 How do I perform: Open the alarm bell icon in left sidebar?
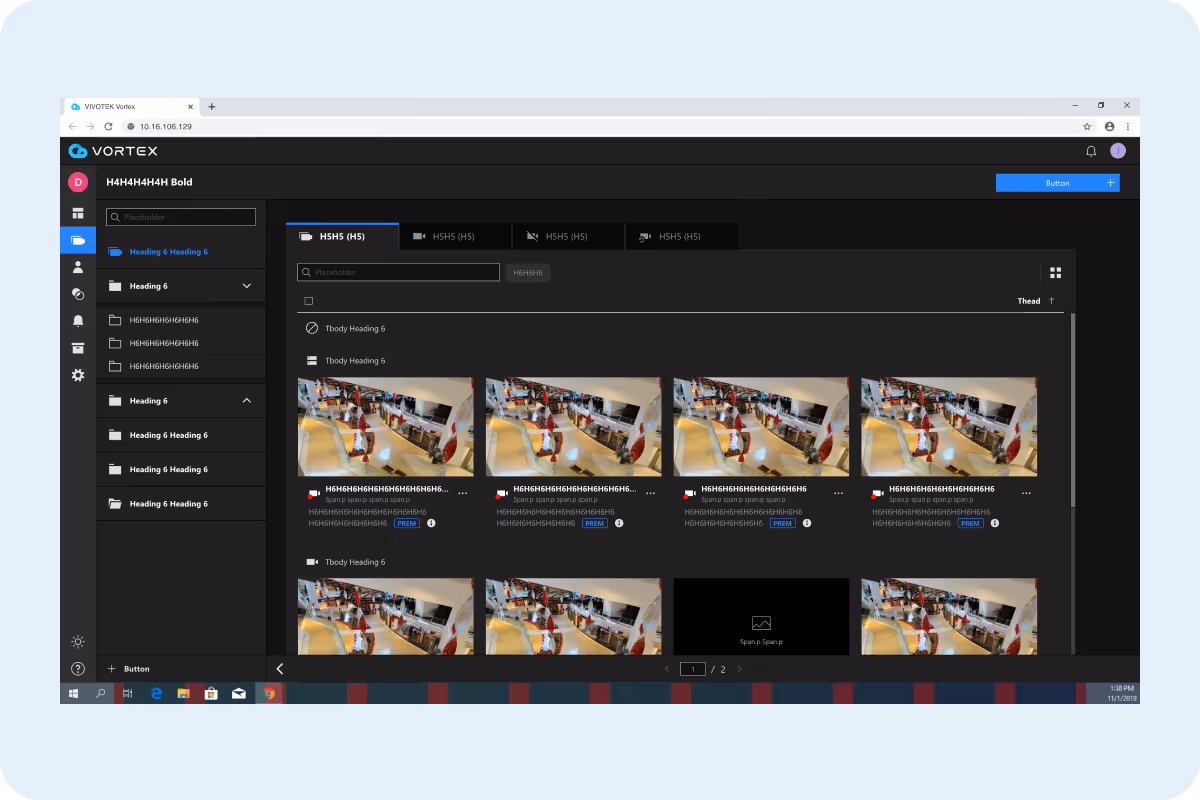click(x=78, y=321)
